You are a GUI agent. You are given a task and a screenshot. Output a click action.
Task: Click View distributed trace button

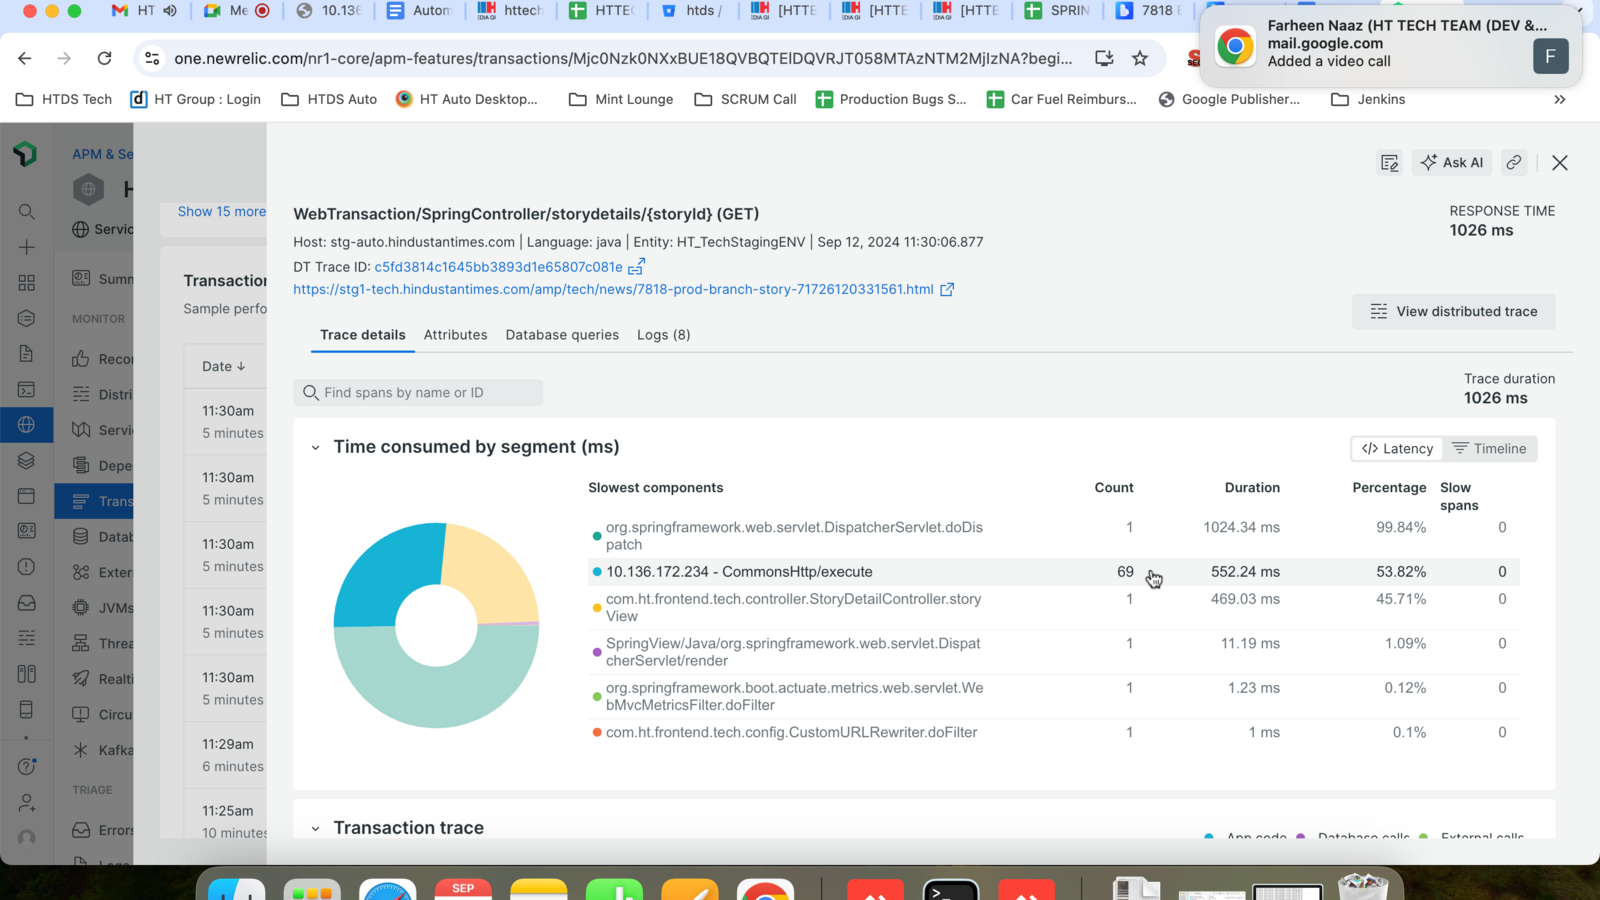(1453, 312)
